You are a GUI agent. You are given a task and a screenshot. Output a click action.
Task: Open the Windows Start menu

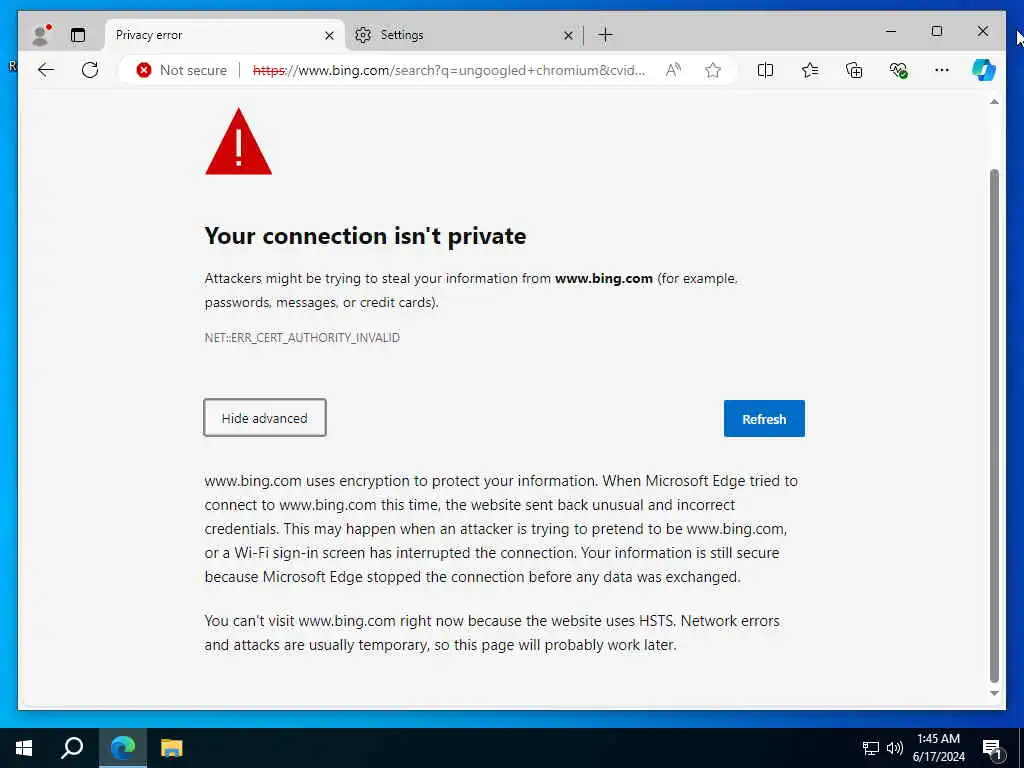[24, 748]
